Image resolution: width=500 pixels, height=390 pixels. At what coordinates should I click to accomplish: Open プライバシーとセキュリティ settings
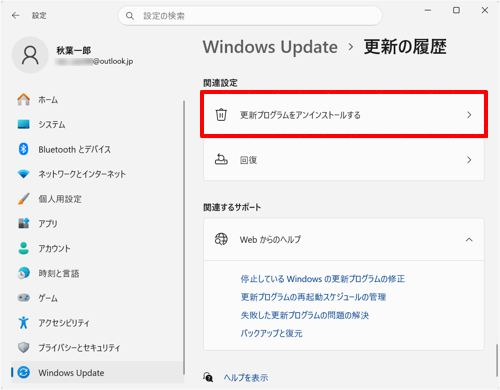click(97, 347)
